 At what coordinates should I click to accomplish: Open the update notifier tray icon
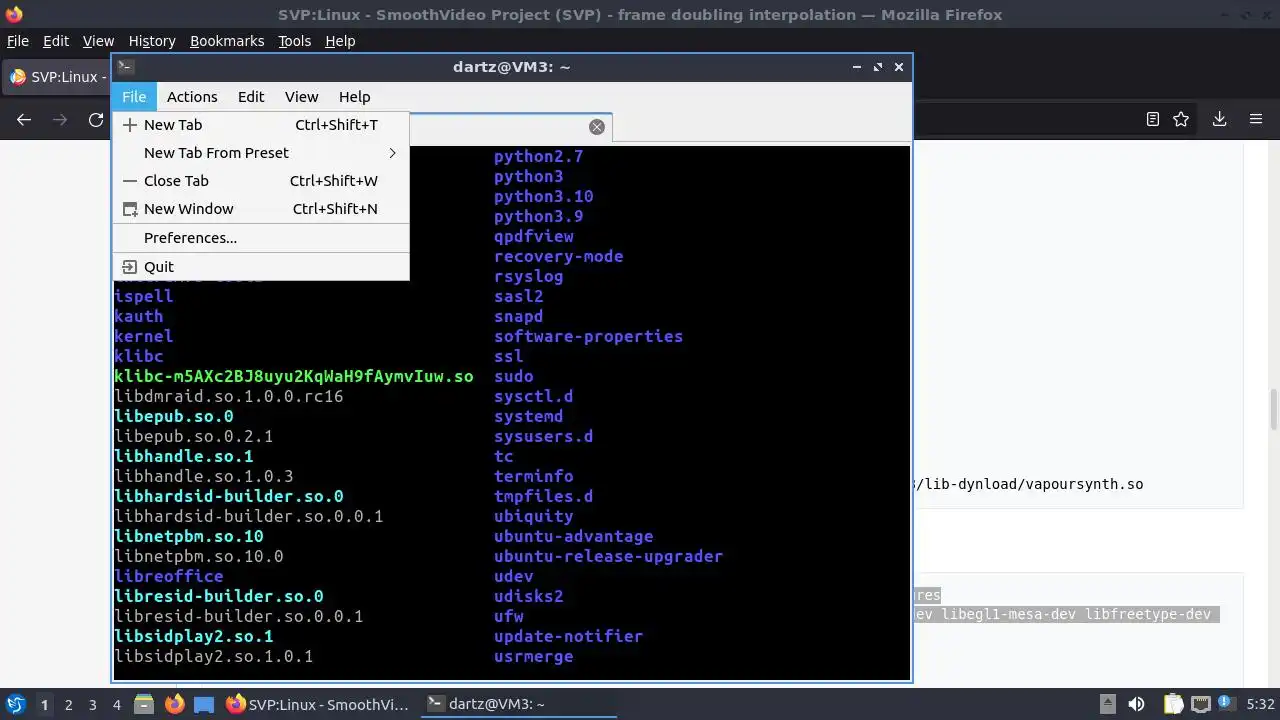[1227, 705]
